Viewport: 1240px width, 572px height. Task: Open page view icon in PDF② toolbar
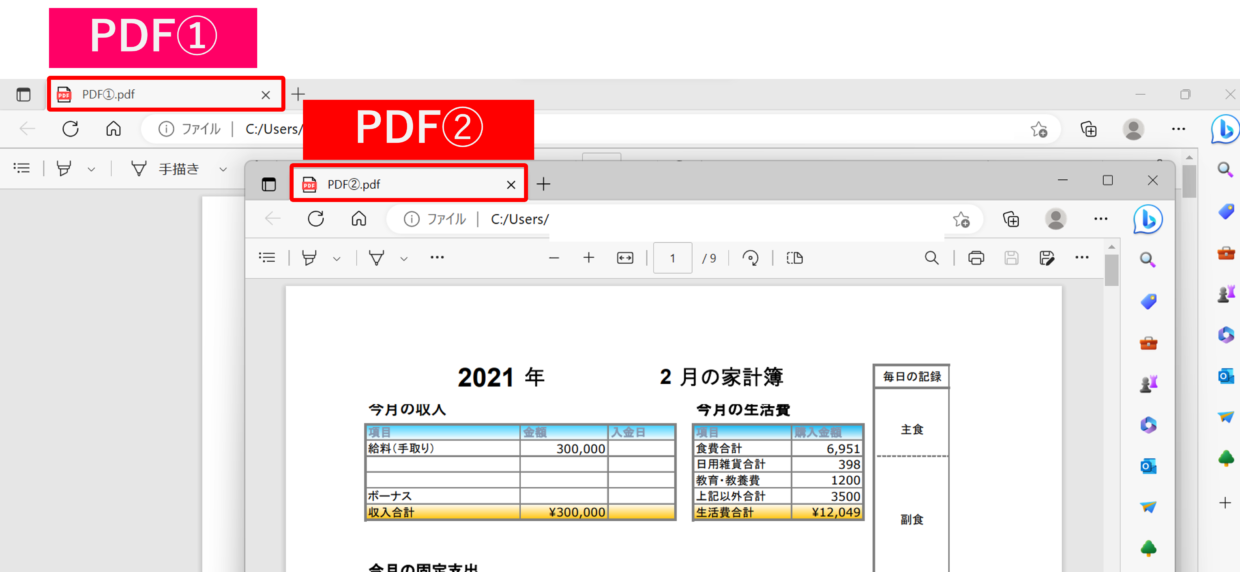pos(795,258)
